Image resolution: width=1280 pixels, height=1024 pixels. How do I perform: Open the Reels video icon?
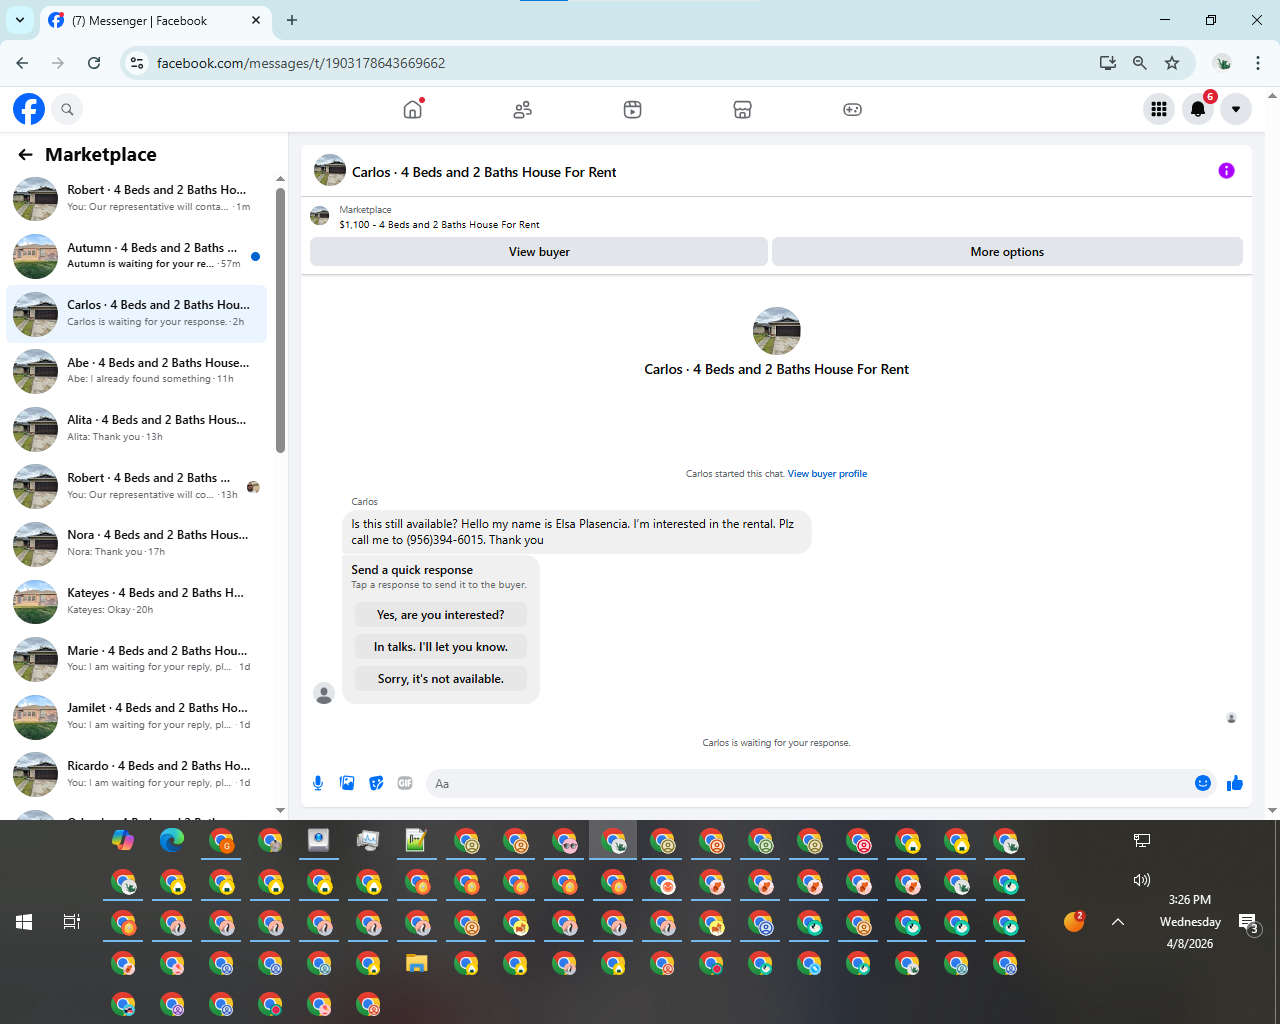pos(632,109)
